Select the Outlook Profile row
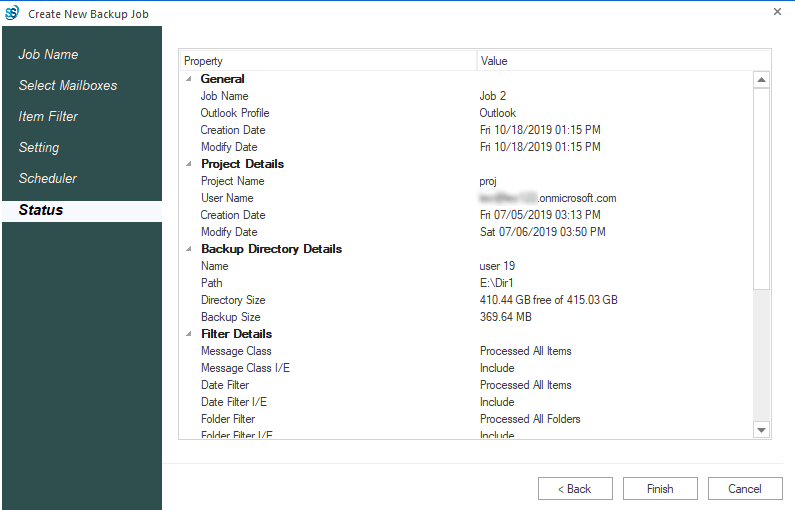Viewport: 795px width, 510px height. (x=466, y=113)
